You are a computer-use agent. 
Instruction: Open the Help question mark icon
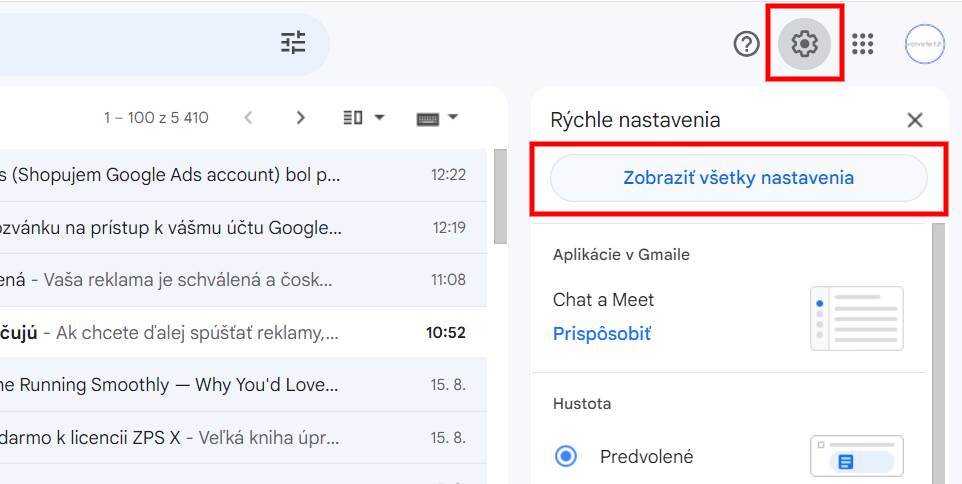tap(747, 44)
